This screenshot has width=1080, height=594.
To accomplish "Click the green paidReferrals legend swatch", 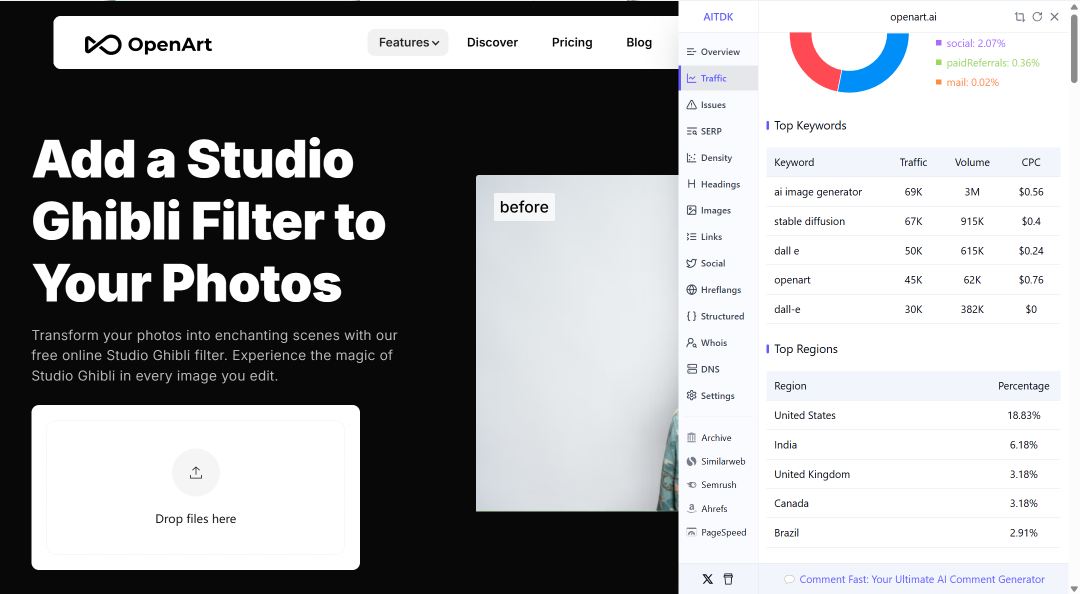I will (x=939, y=63).
